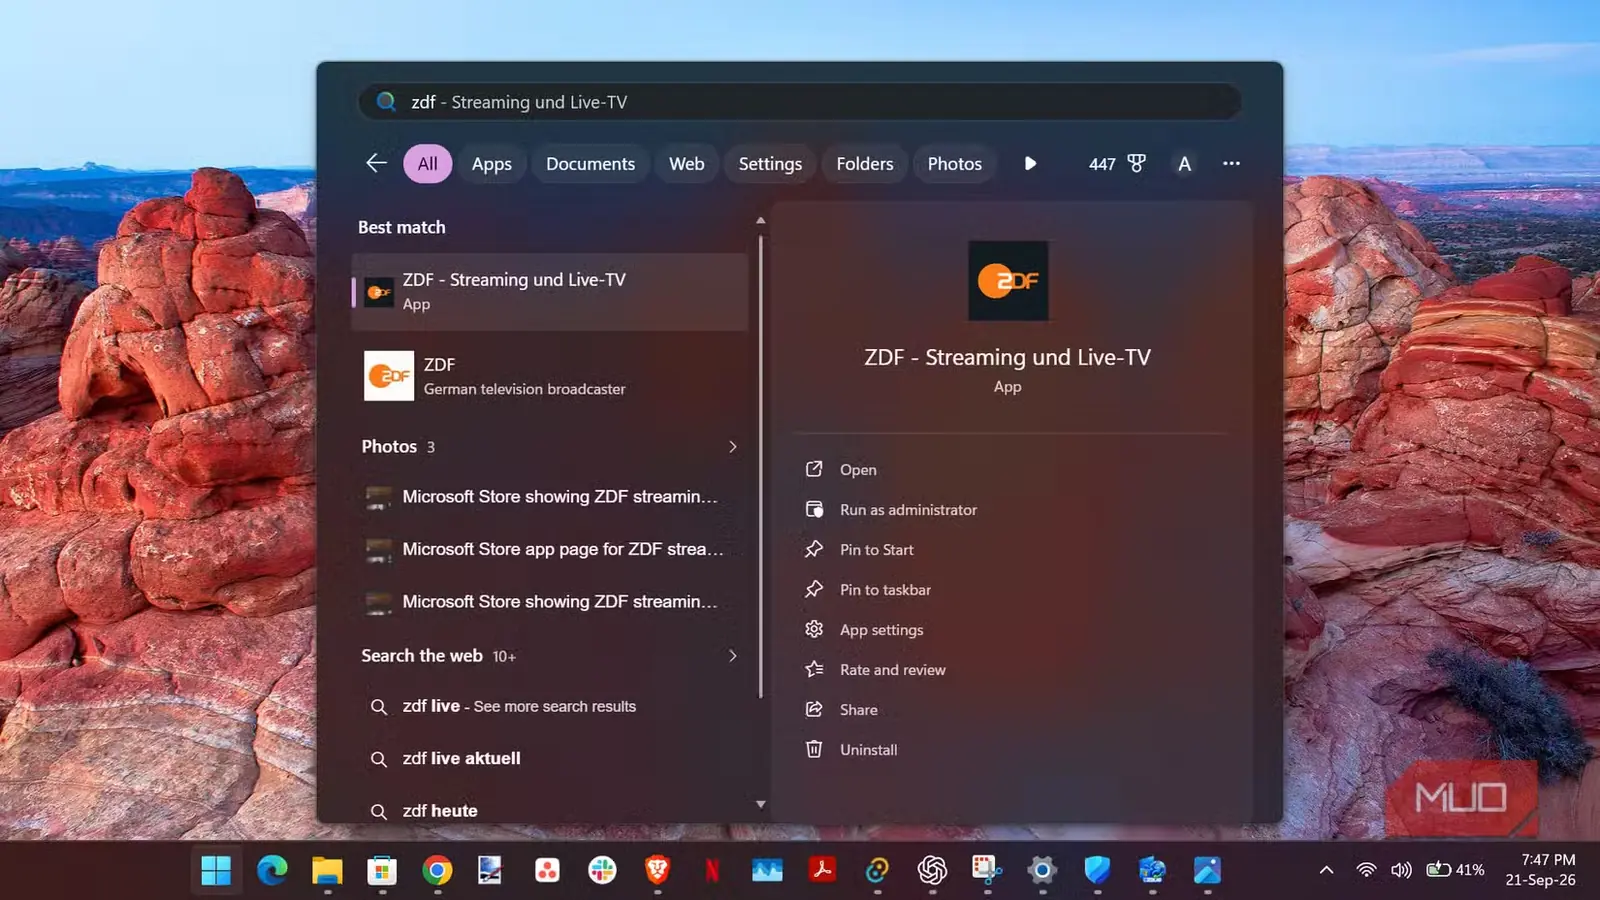This screenshot has height=900, width=1600.
Task: Open the 447 rewards points trophy
Action: (x=1117, y=163)
